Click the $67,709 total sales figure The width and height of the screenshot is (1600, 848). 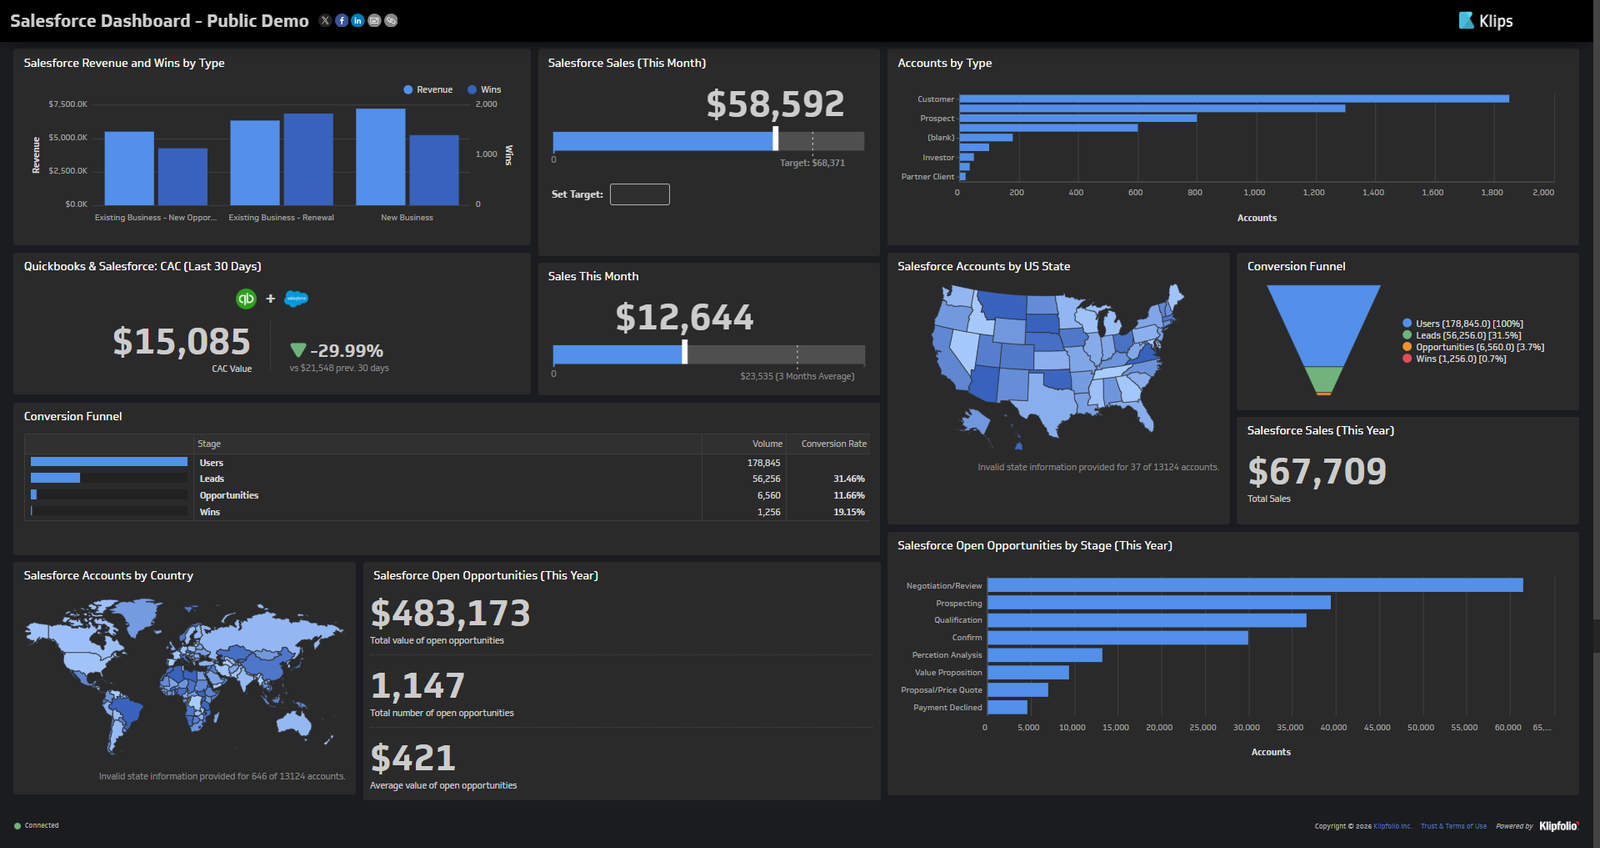point(1317,471)
